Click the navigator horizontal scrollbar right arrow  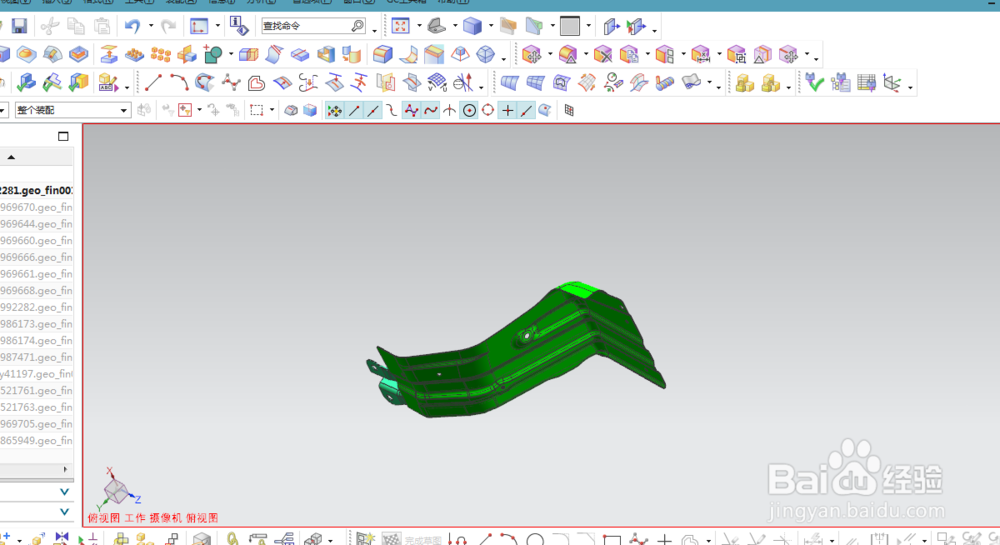[65, 469]
